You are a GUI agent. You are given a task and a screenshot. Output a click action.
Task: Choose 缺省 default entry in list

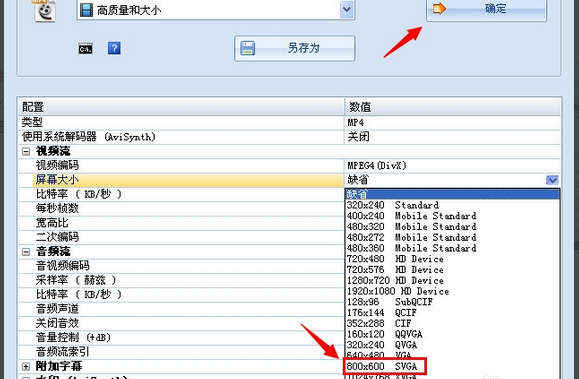(x=452, y=194)
